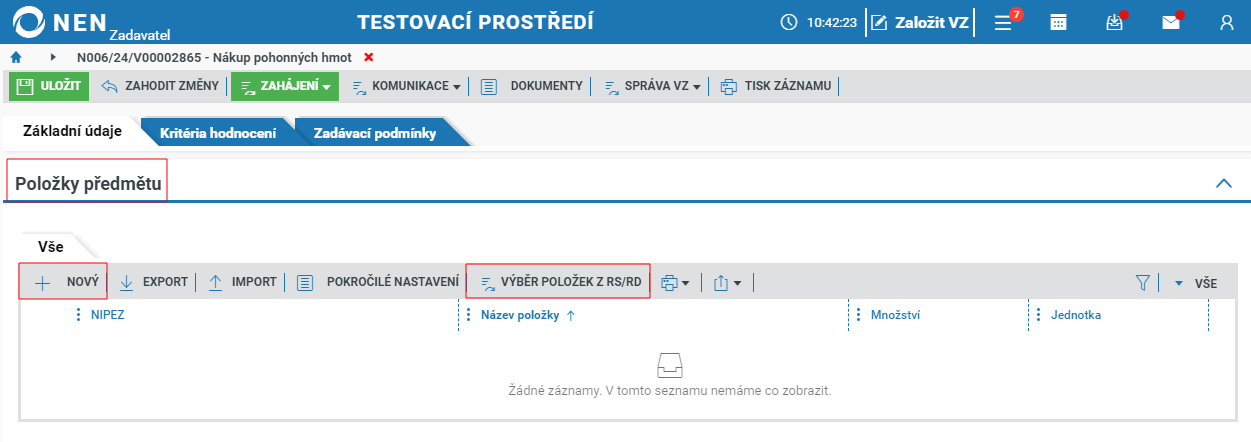Click the filter funnel icon
Image resolution: width=1251 pixels, height=442 pixels.
coord(1143,283)
